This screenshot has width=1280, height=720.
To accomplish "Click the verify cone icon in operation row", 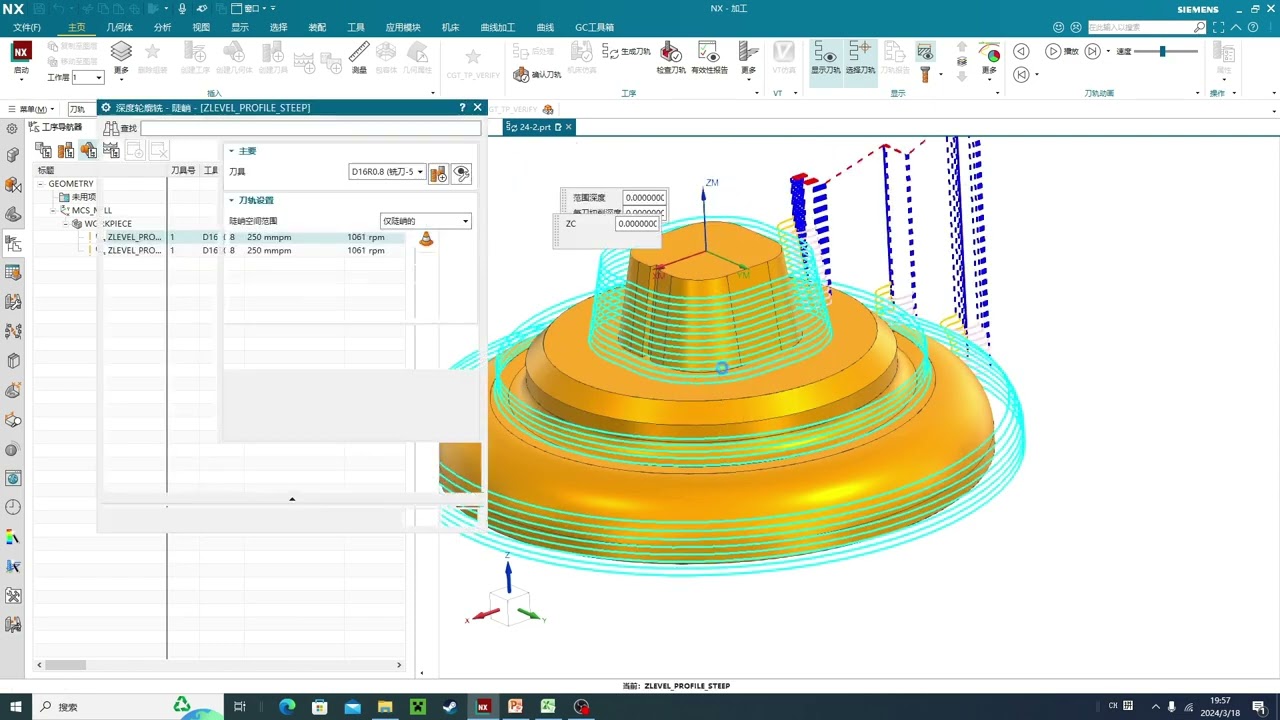I will 426,239.
